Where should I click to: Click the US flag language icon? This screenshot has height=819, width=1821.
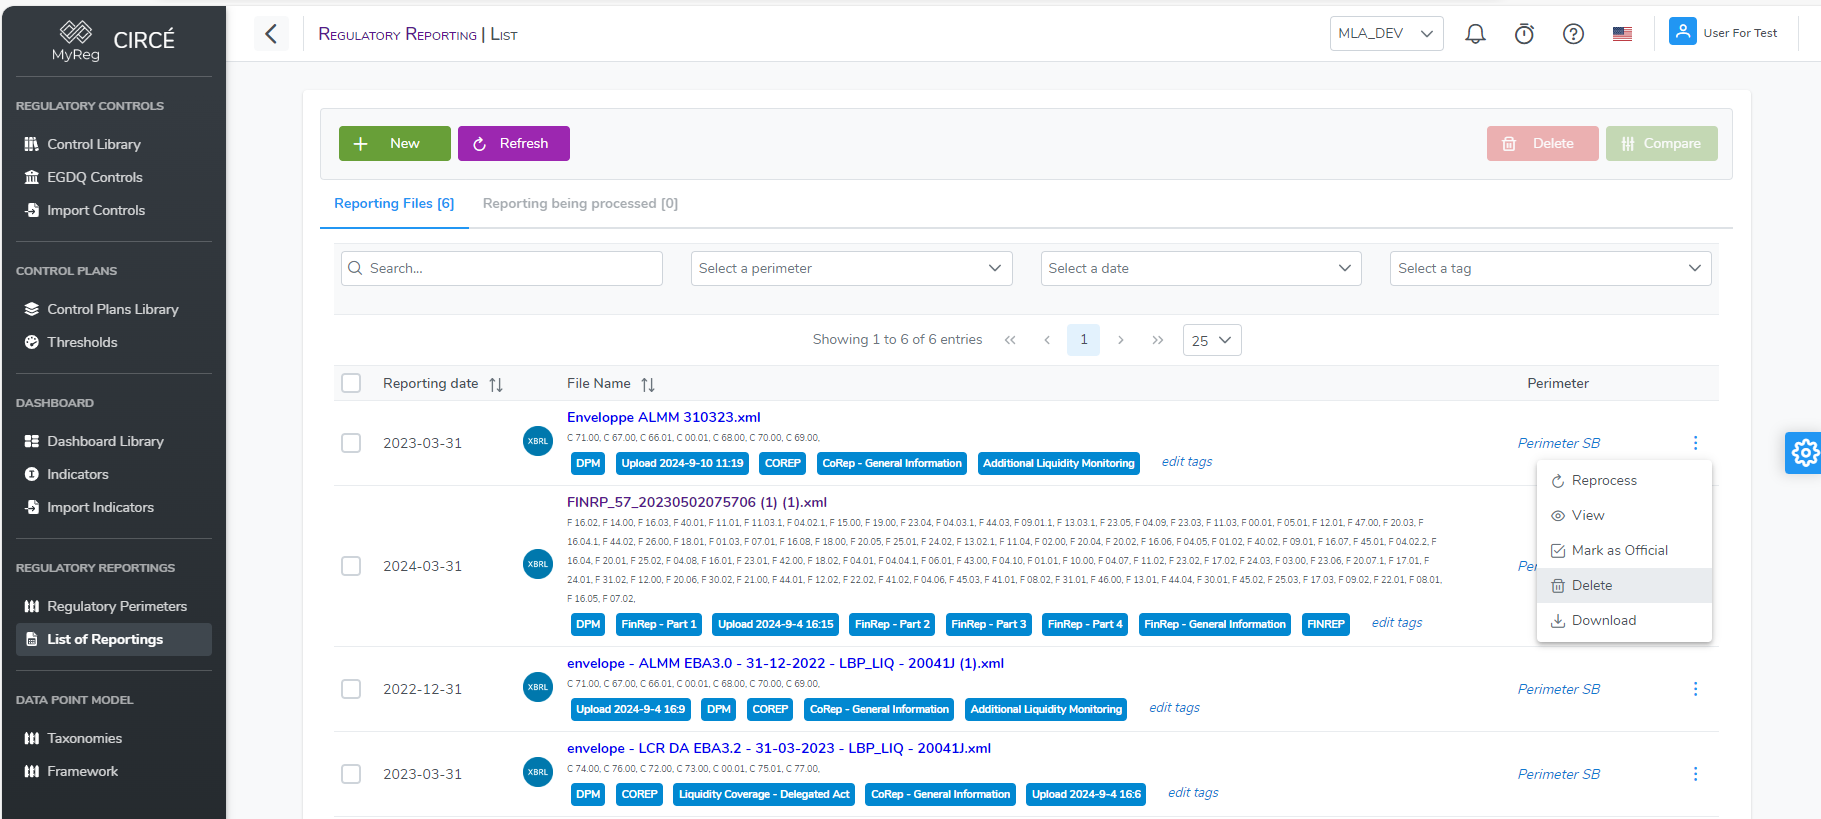pos(1622,34)
